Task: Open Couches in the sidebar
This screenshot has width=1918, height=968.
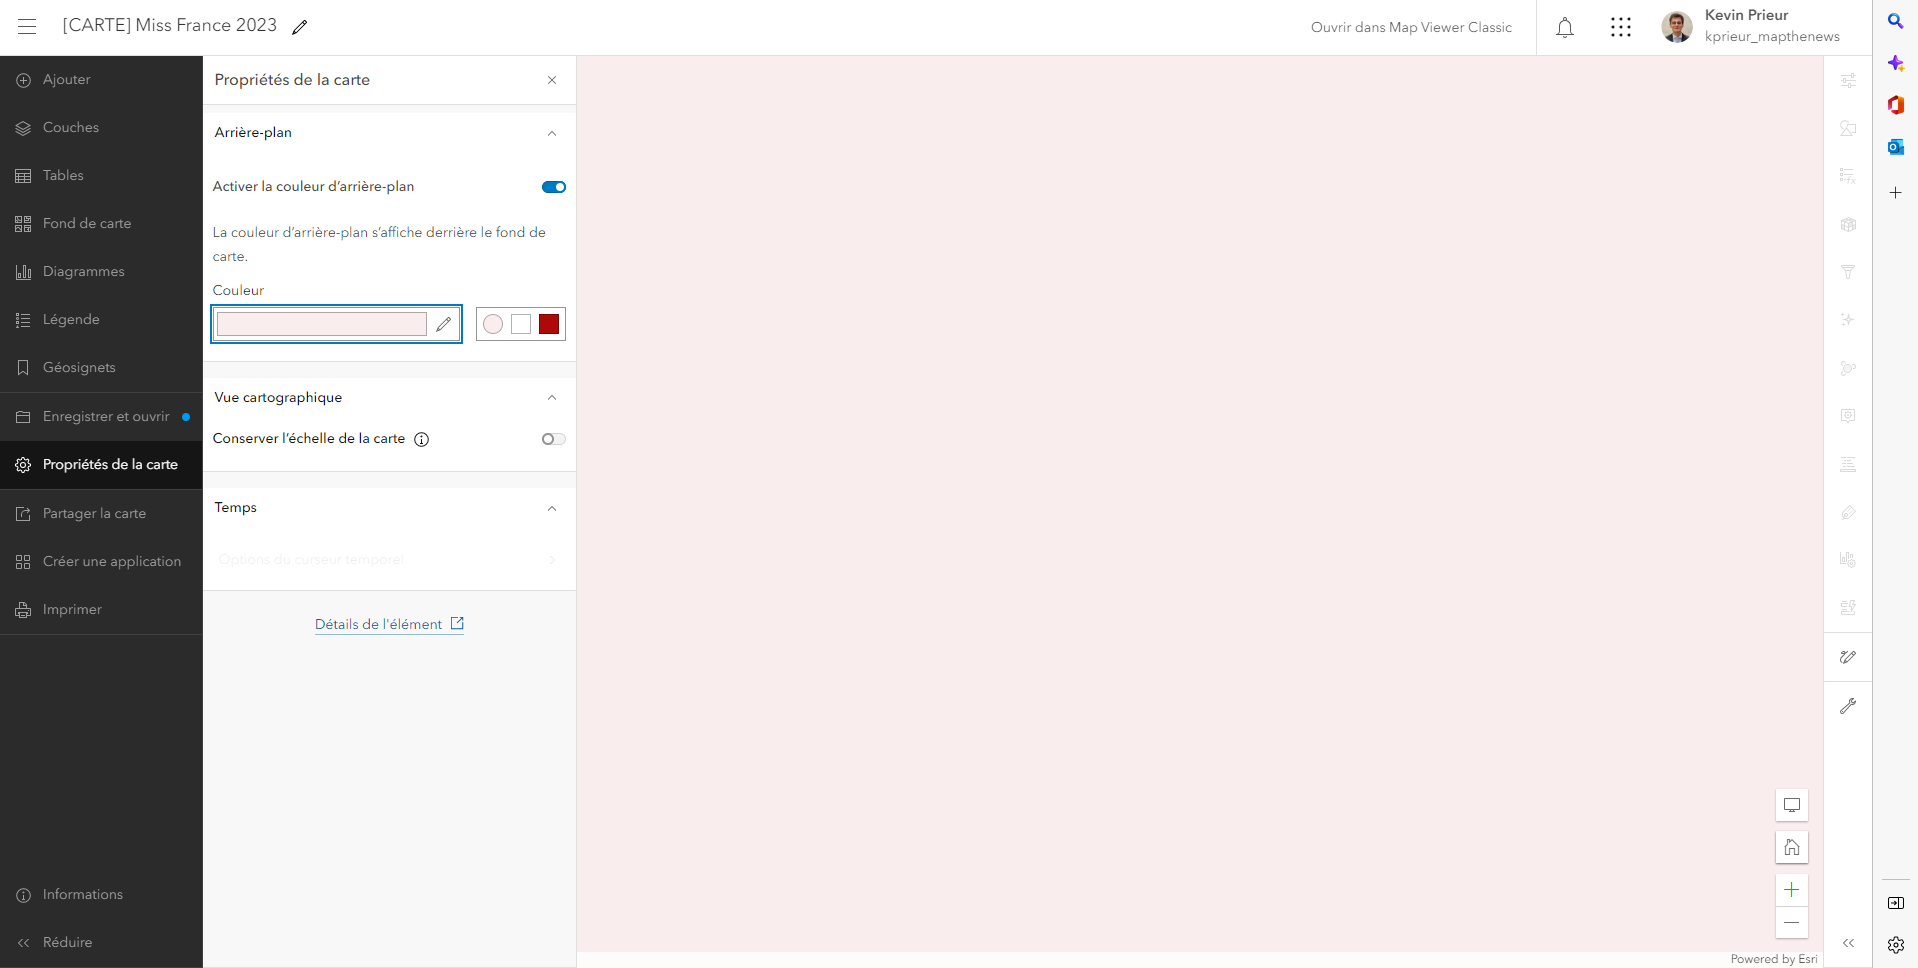Action: [x=70, y=128]
